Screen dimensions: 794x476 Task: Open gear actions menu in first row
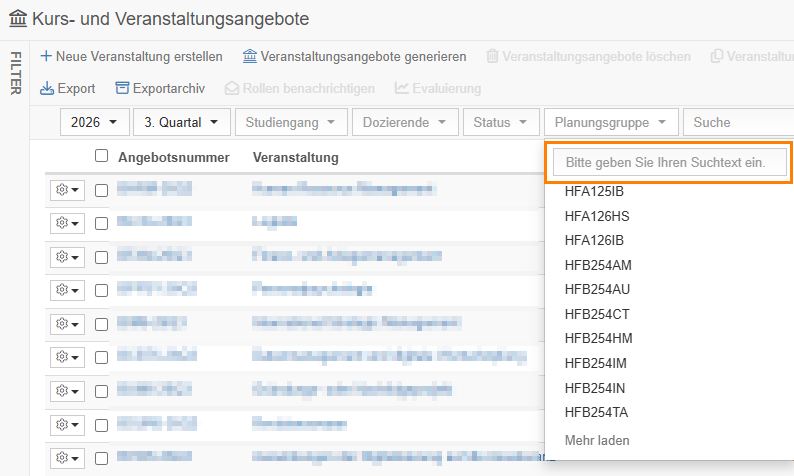67,190
